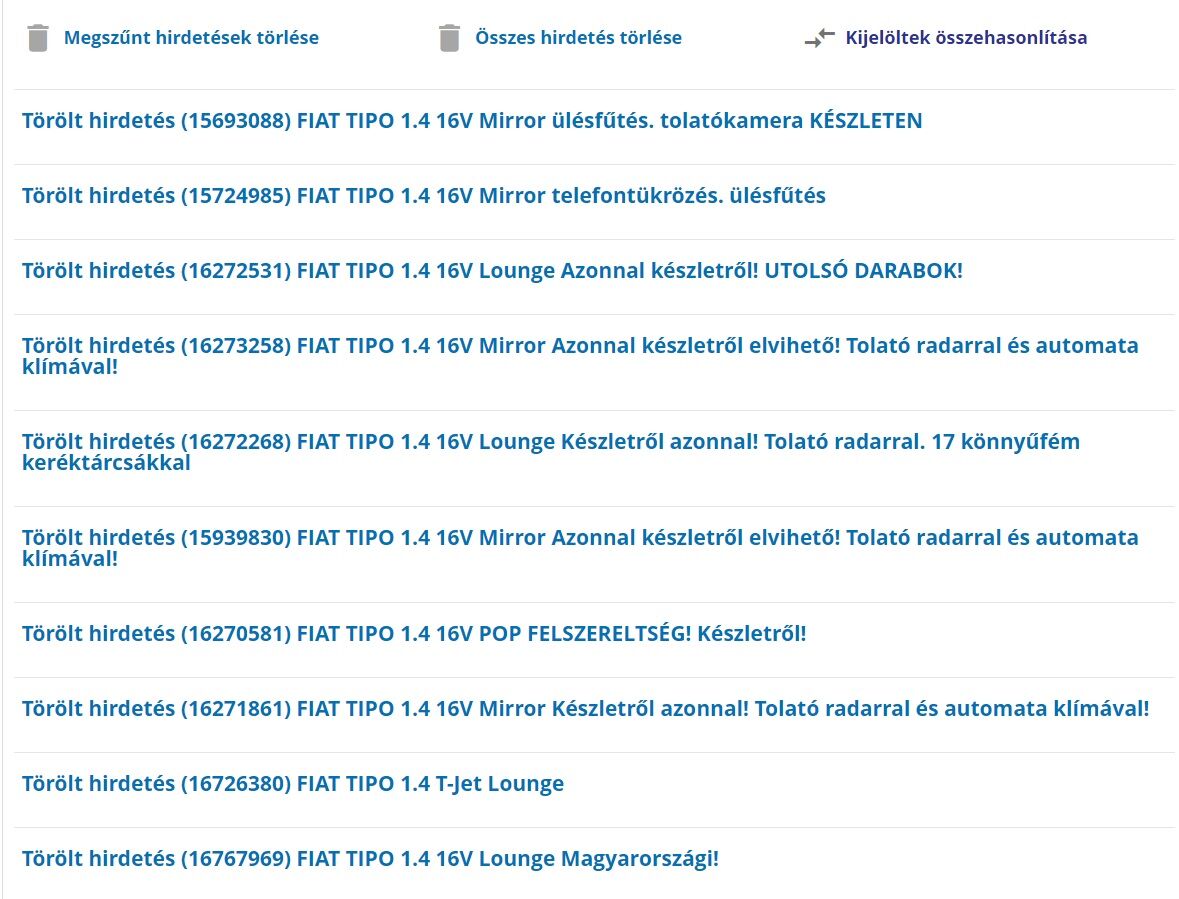Open ad 16271861 Mirror Készletről azonnal
Image resolution: width=1179 pixels, height=899 pixels.
(x=585, y=709)
